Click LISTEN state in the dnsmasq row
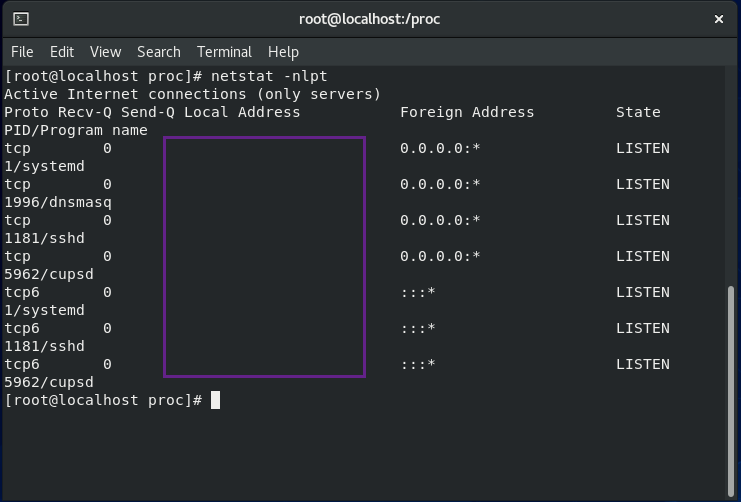 tap(643, 184)
